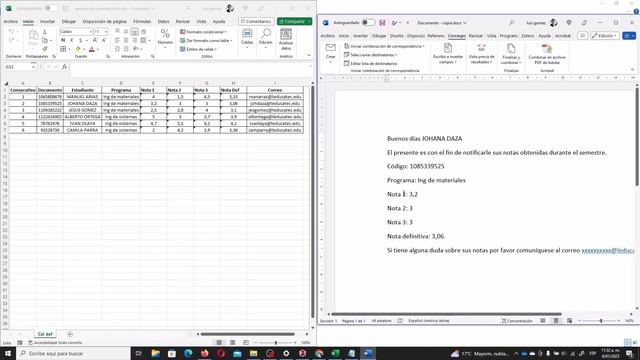The image size is (640, 360).
Task: Click the Underline S icon in Excel
Action: pos(80,40)
